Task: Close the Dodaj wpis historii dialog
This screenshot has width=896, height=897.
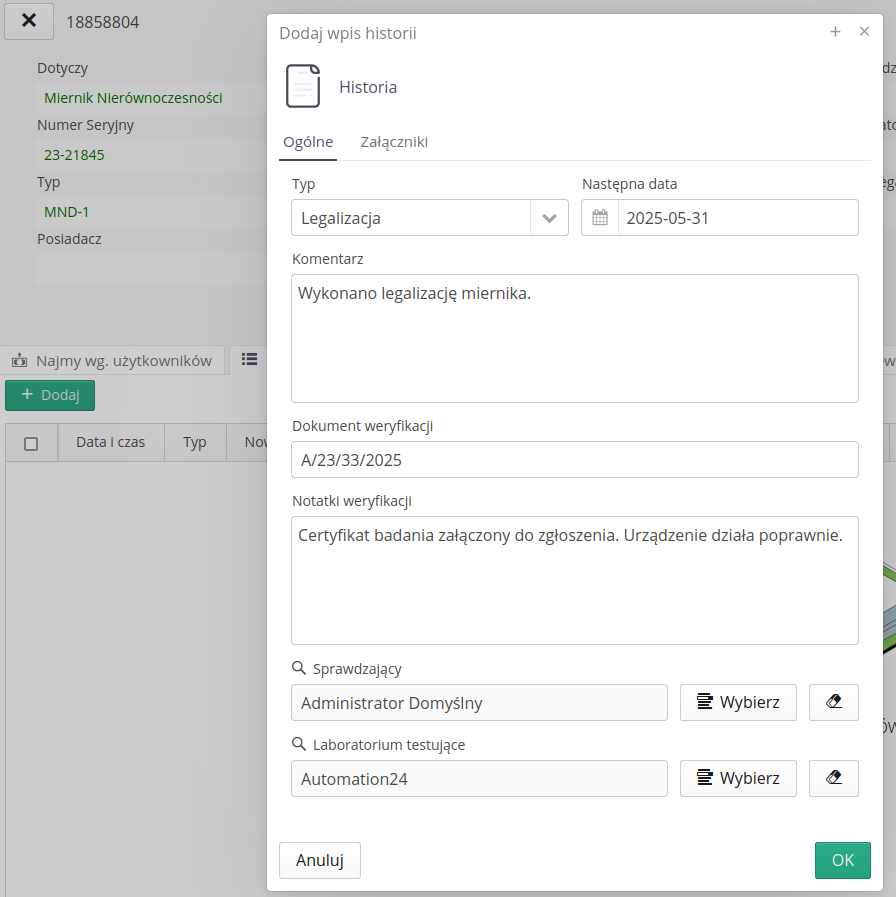Action: pos(864,32)
